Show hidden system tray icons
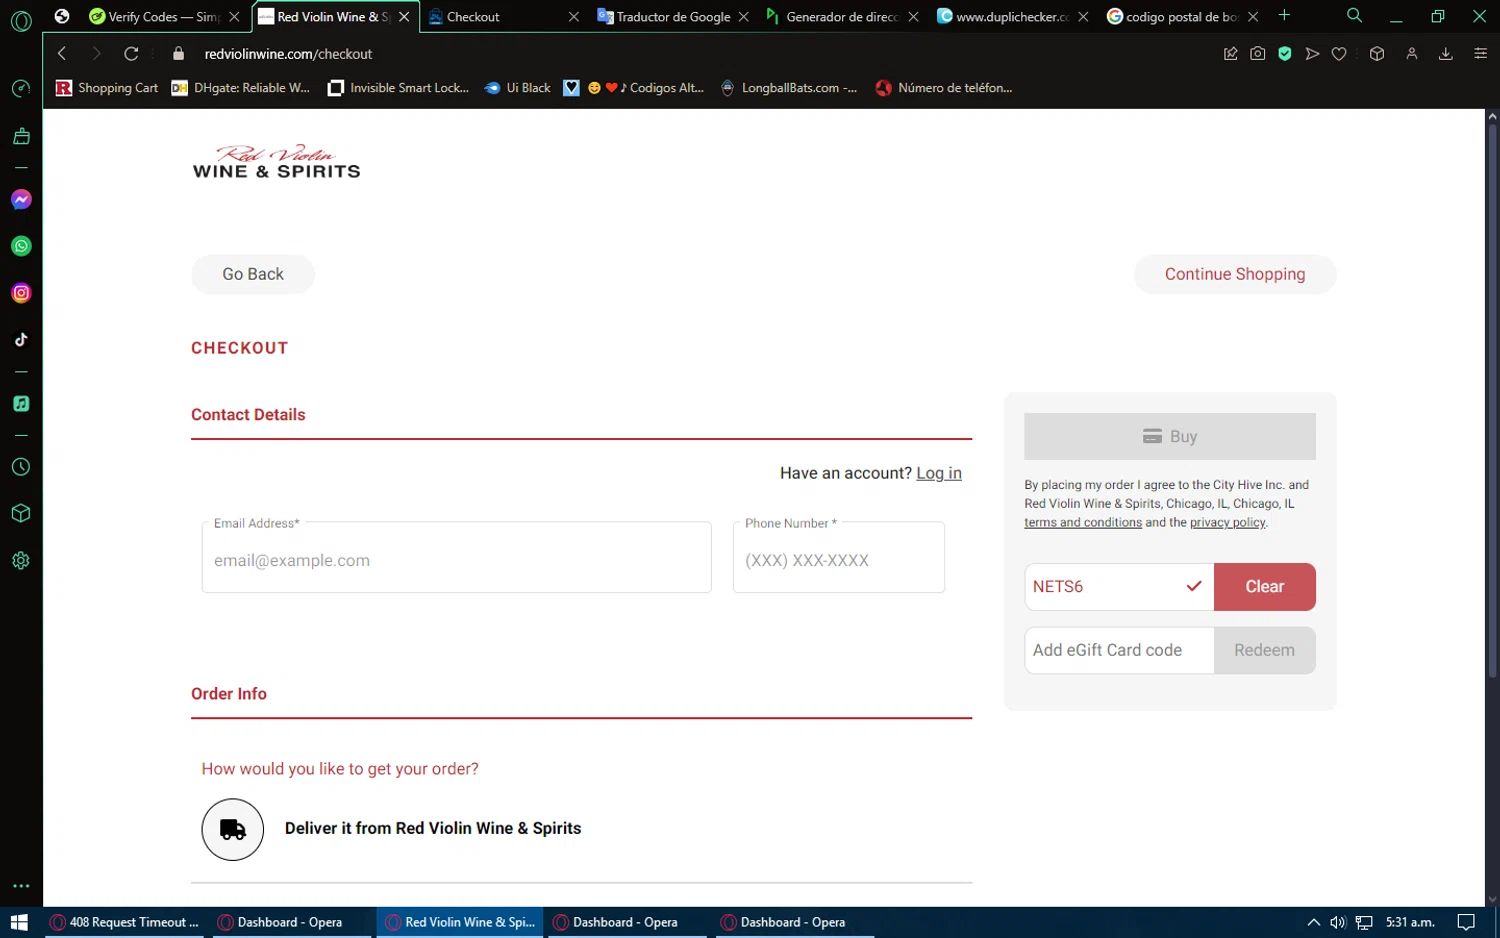1500x938 pixels. [x=1313, y=922]
